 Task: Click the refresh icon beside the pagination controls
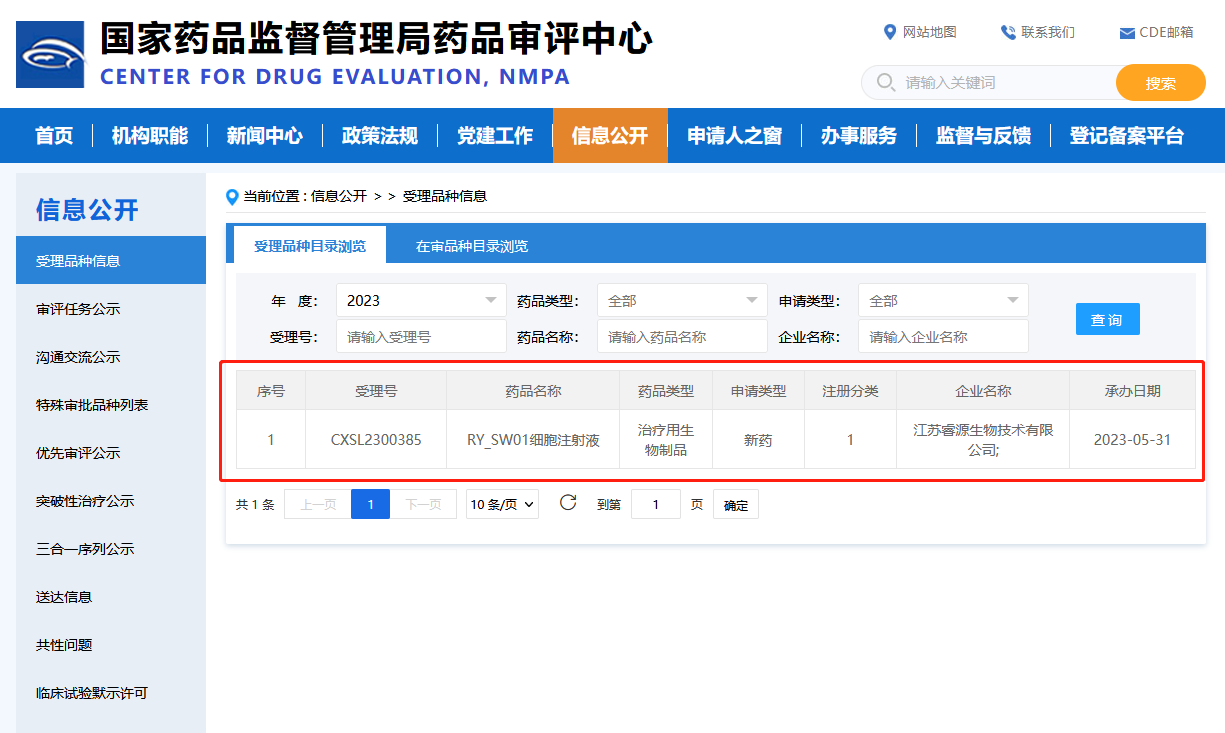tap(568, 504)
